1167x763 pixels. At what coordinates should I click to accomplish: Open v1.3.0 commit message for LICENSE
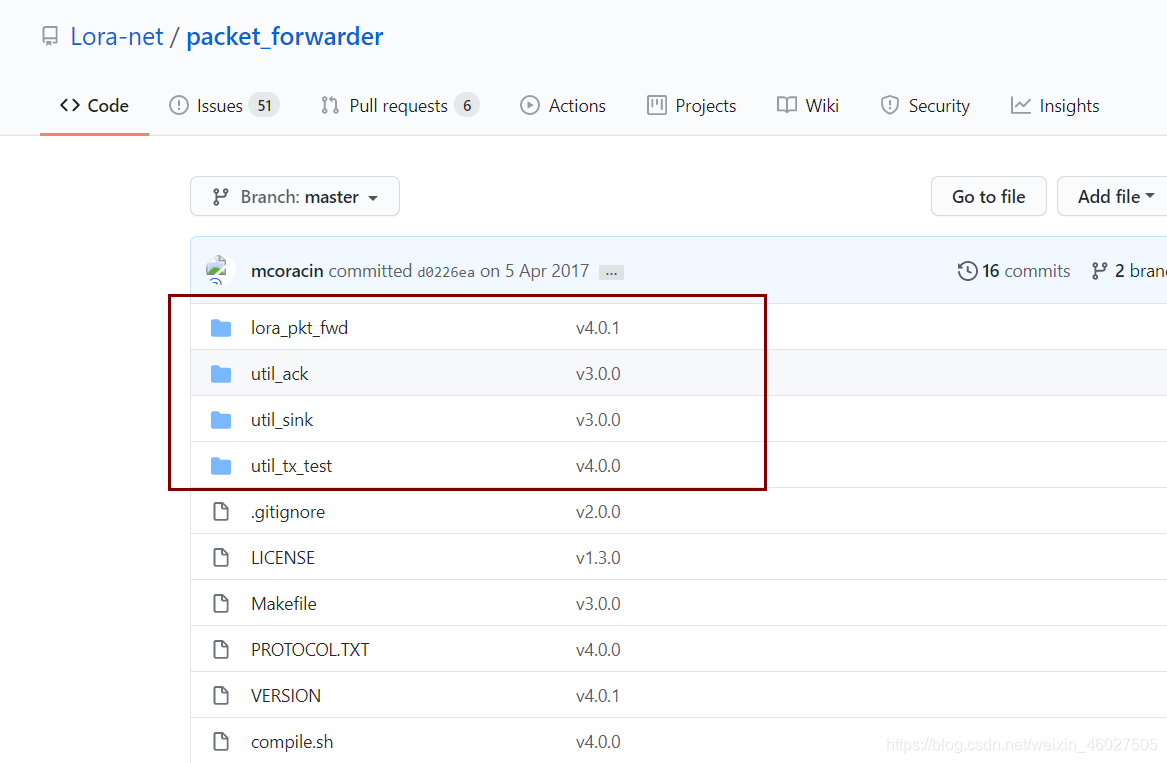pos(598,558)
